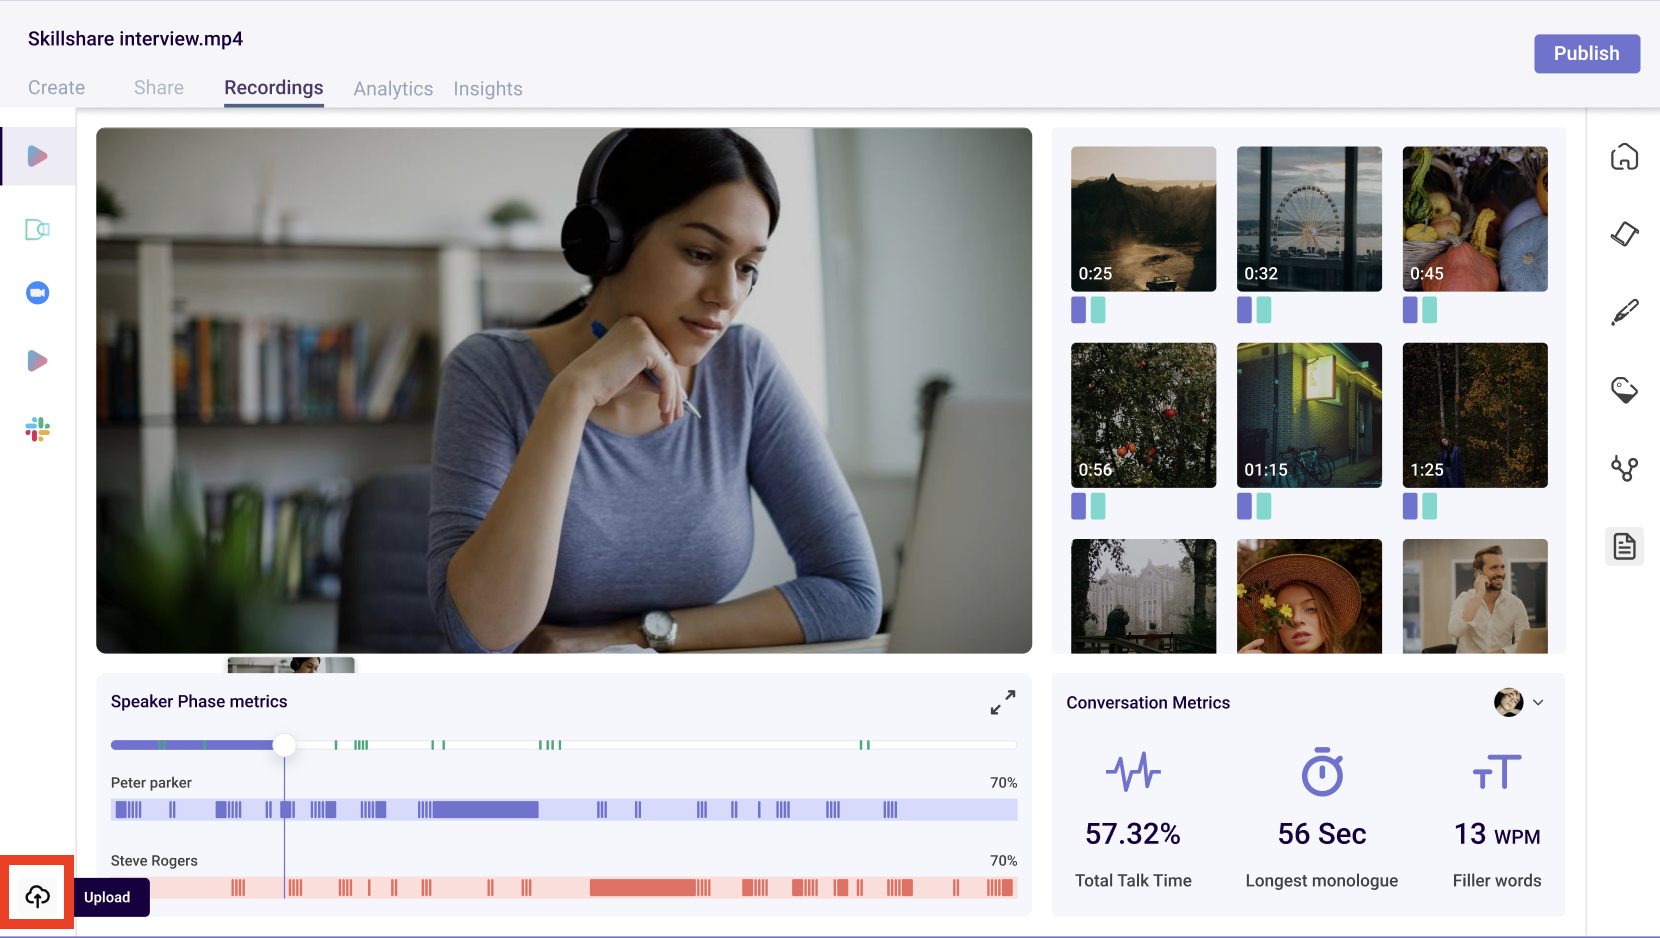Select the pen highlighter icon
Viewport: 1660px width, 938px height.
pos(1624,312)
